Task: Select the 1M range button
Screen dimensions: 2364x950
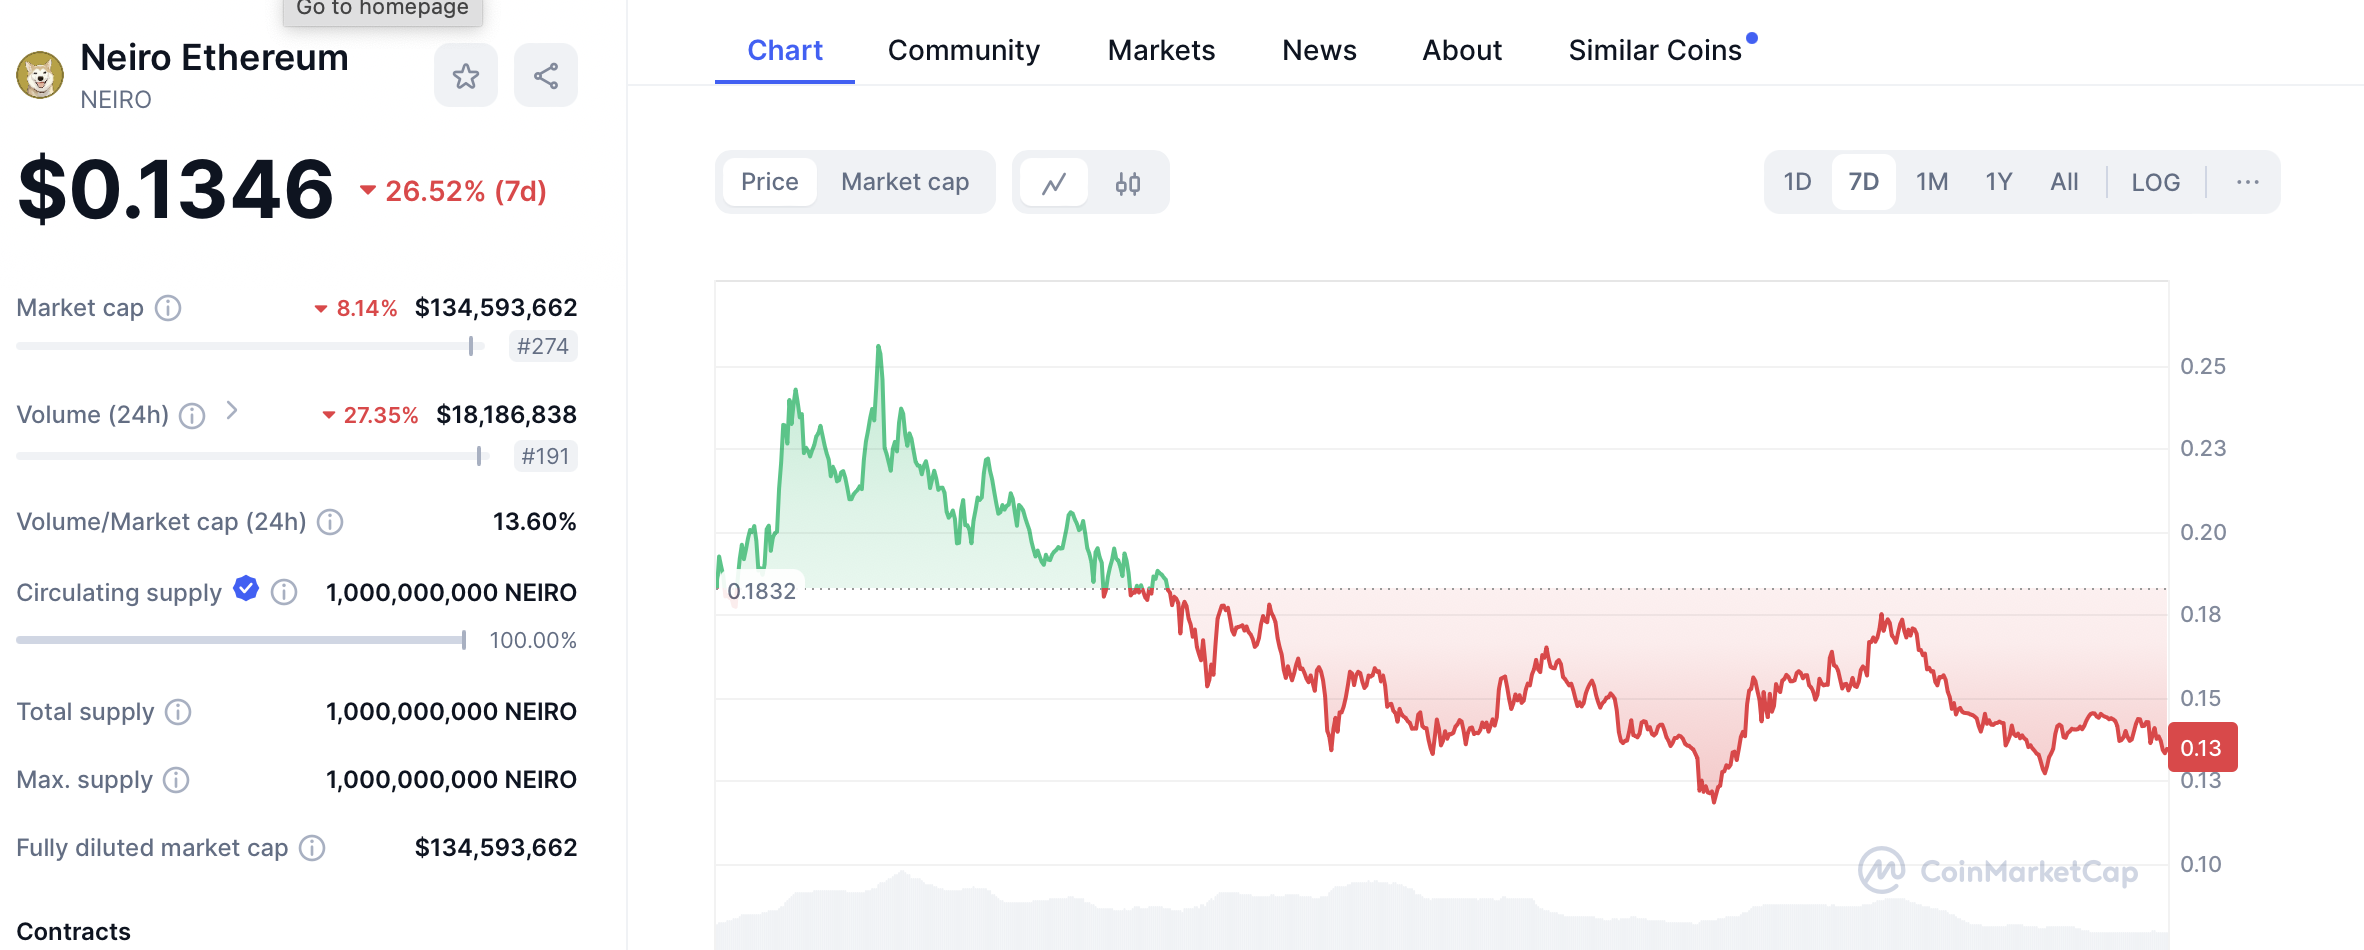Action: pos(1931,182)
